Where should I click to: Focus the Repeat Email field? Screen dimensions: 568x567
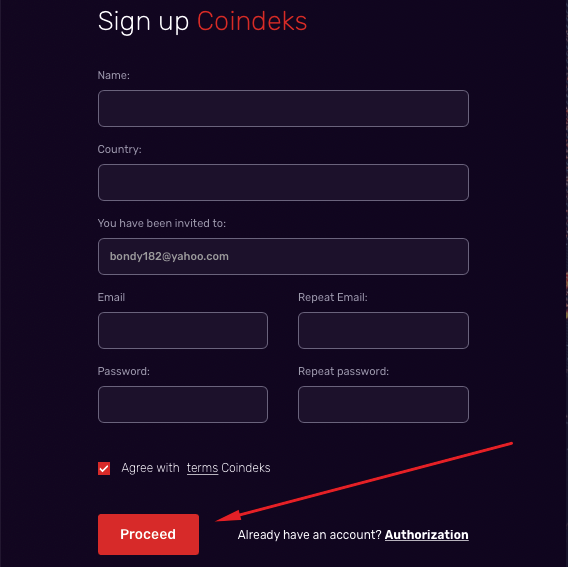point(383,330)
